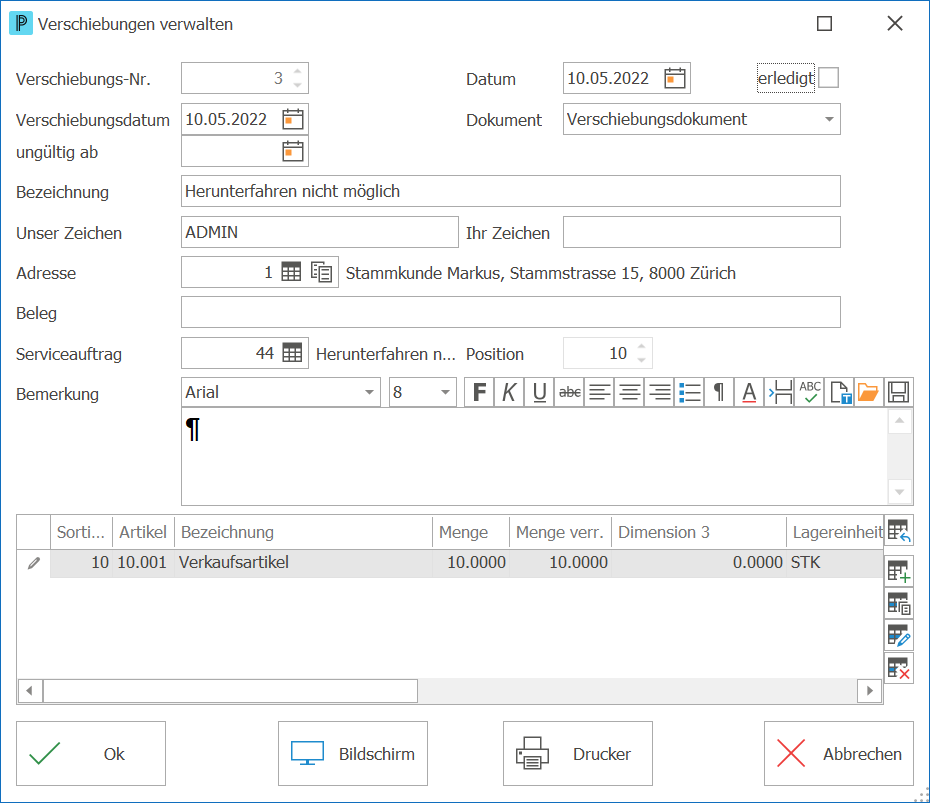Open calendar picker for ungültig ab
The width and height of the screenshot is (930, 803).
pos(293,151)
